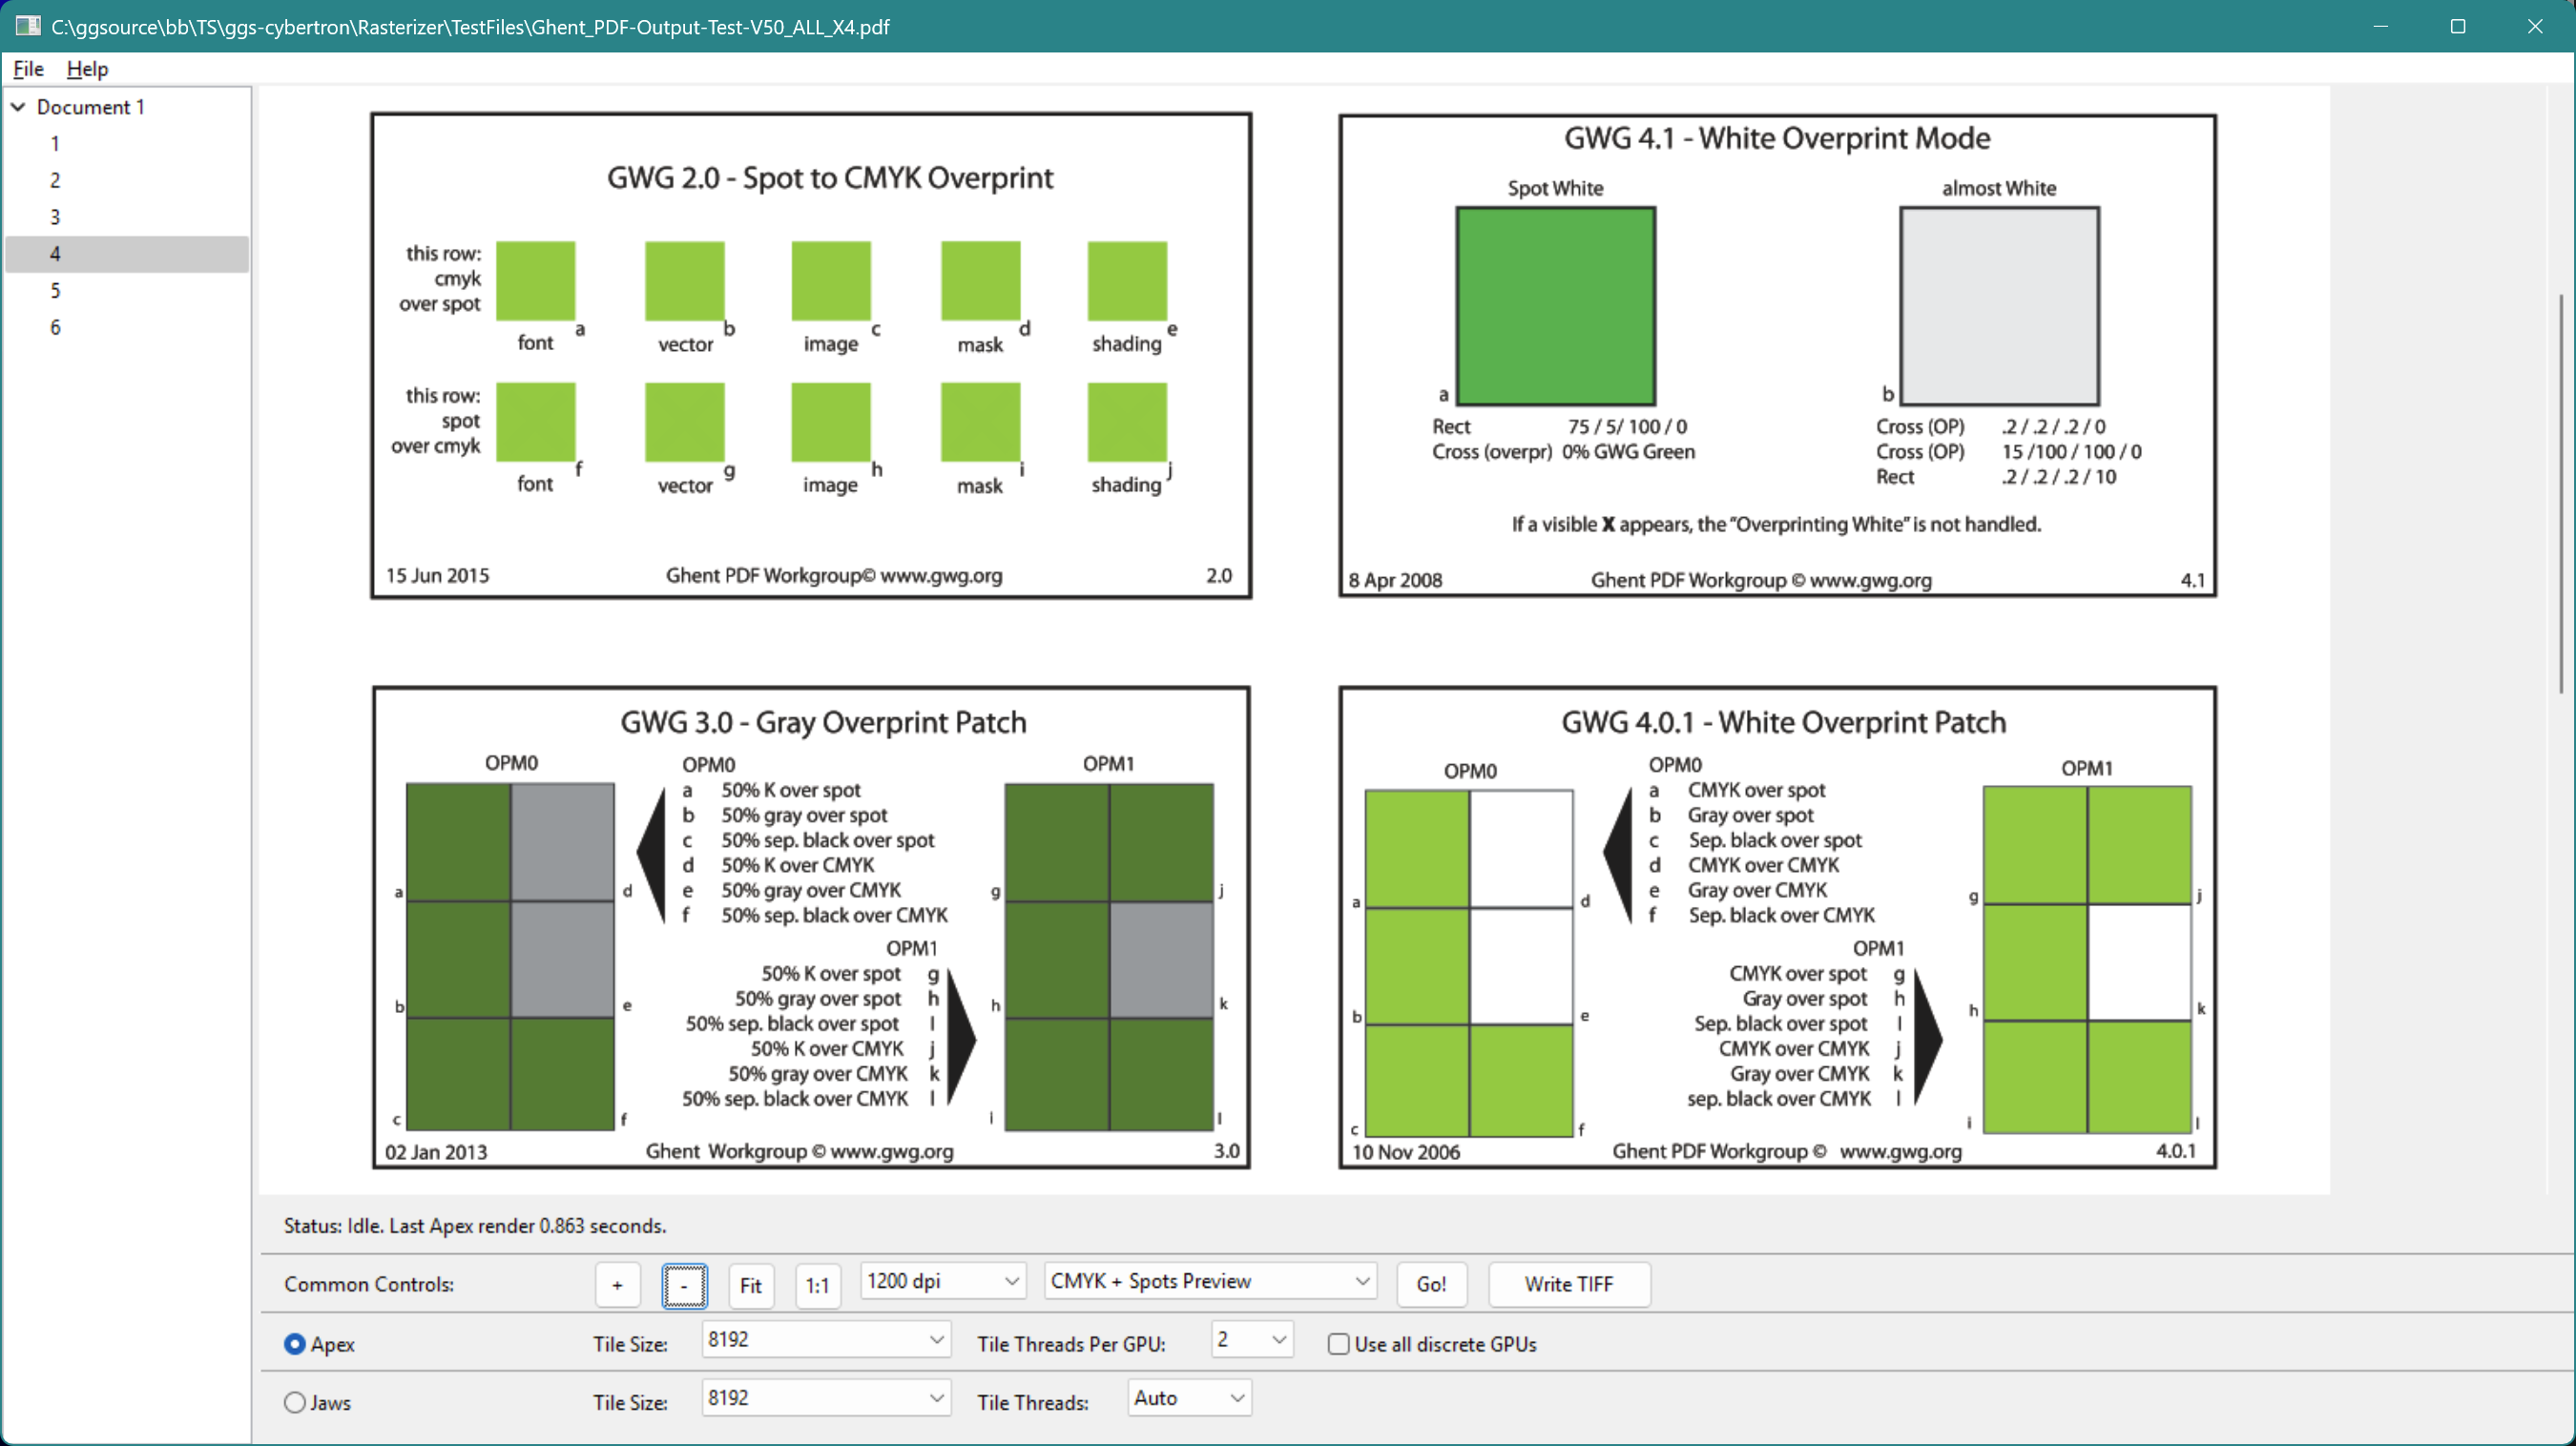Click the zoom out minus button

tap(684, 1285)
